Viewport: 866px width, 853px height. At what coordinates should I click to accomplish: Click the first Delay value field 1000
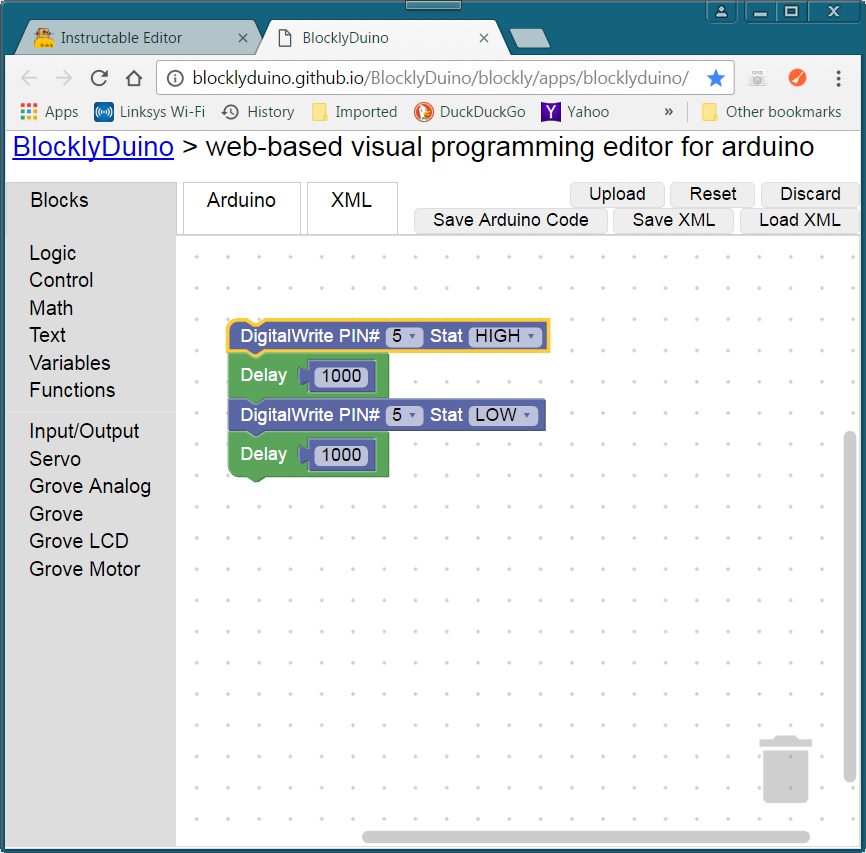[x=341, y=377]
